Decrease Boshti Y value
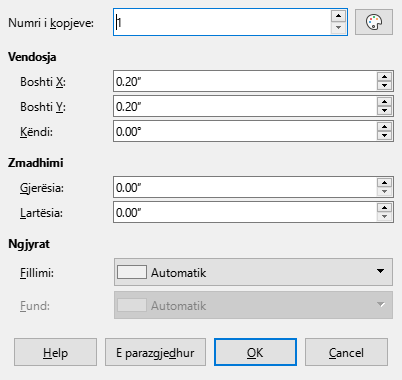The image size is (402, 380). (x=384, y=111)
